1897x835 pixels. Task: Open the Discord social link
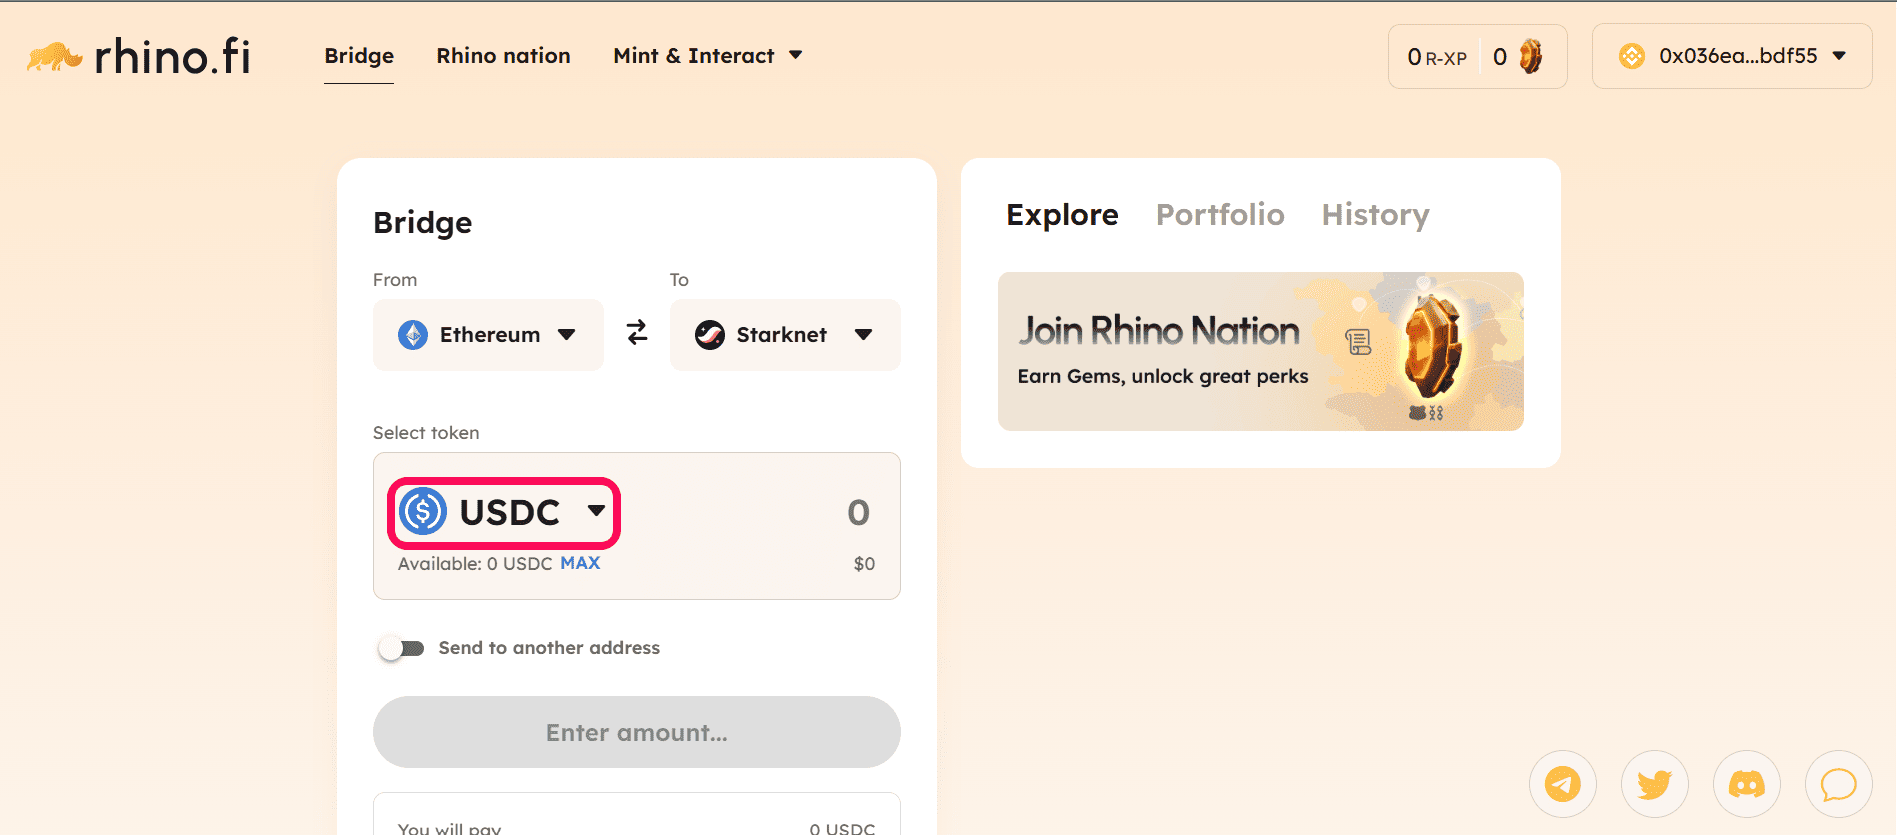click(1747, 784)
